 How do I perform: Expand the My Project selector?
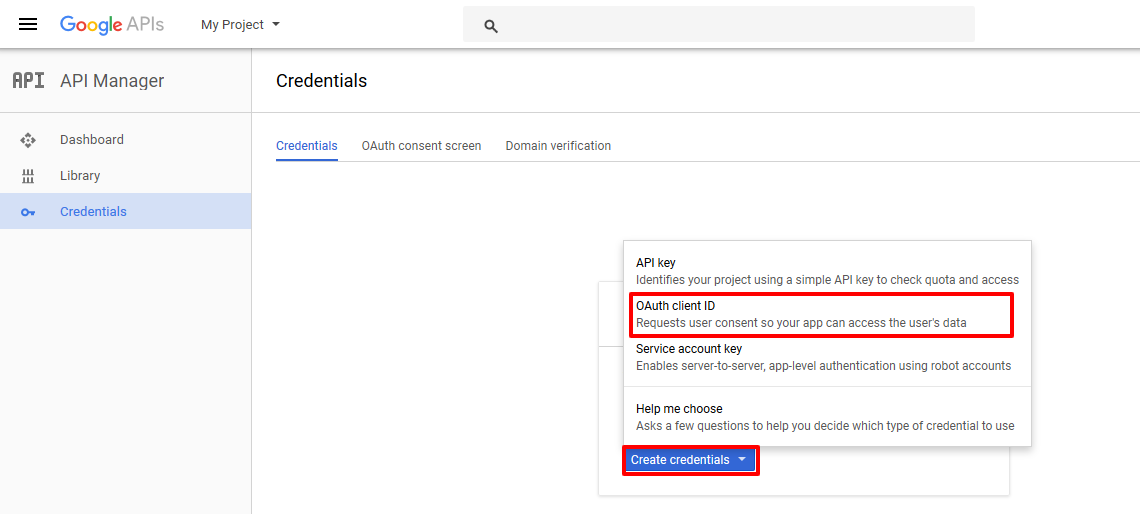point(240,24)
